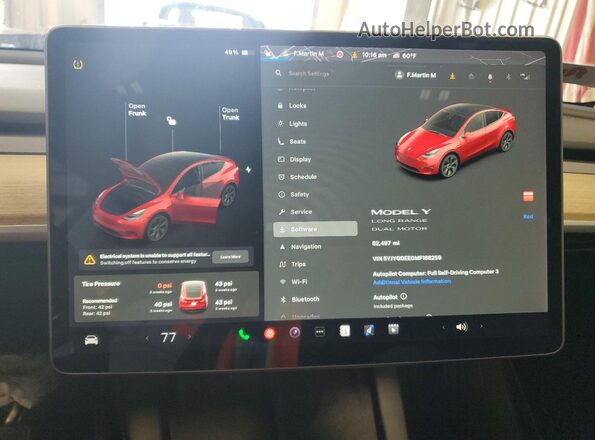The image size is (595, 440).
Task: Tap Open Trunk label
Action: (x=231, y=114)
